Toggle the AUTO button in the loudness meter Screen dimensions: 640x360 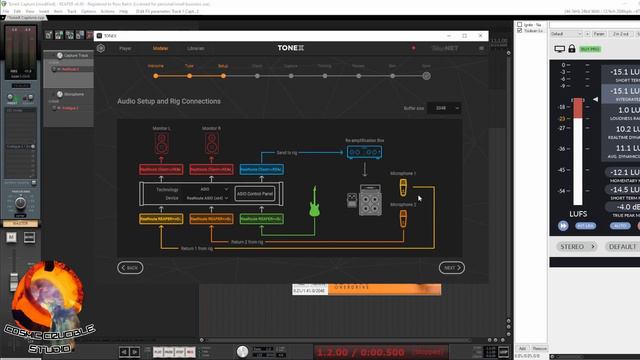coord(620,226)
